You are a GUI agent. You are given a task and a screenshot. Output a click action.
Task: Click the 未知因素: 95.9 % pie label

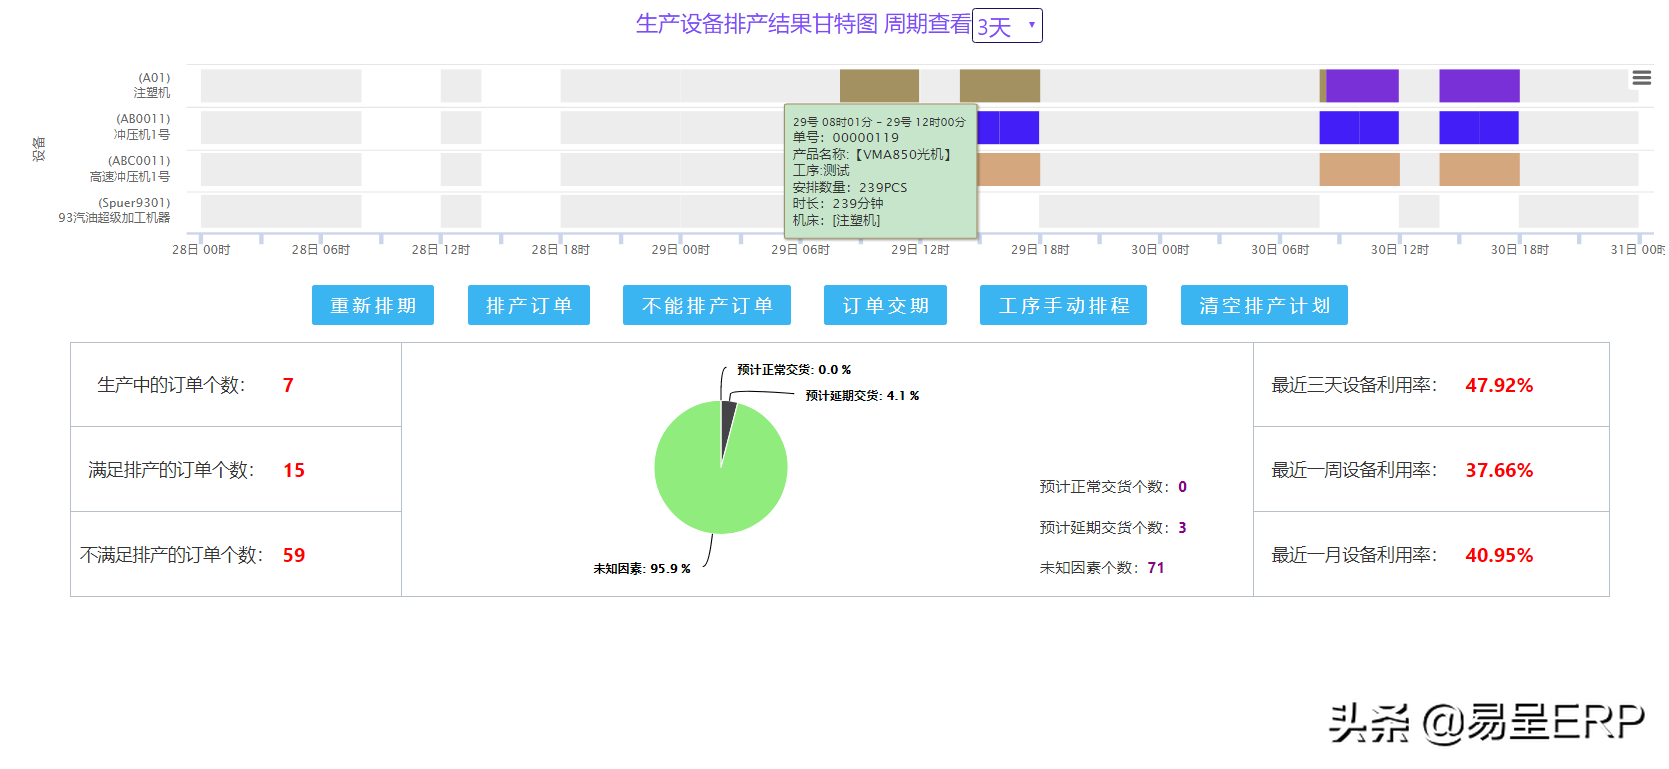[x=642, y=569]
